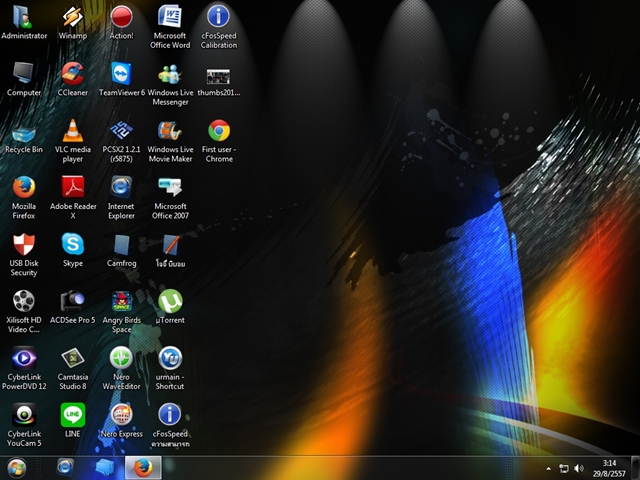Select cFosSpeed Calibration icon
The width and height of the screenshot is (640, 480).
pyautogui.click(x=219, y=17)
